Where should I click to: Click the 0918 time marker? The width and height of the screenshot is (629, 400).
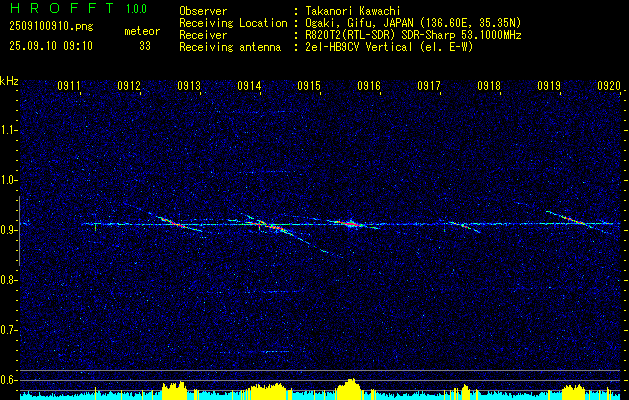click(x=489, y=85)
